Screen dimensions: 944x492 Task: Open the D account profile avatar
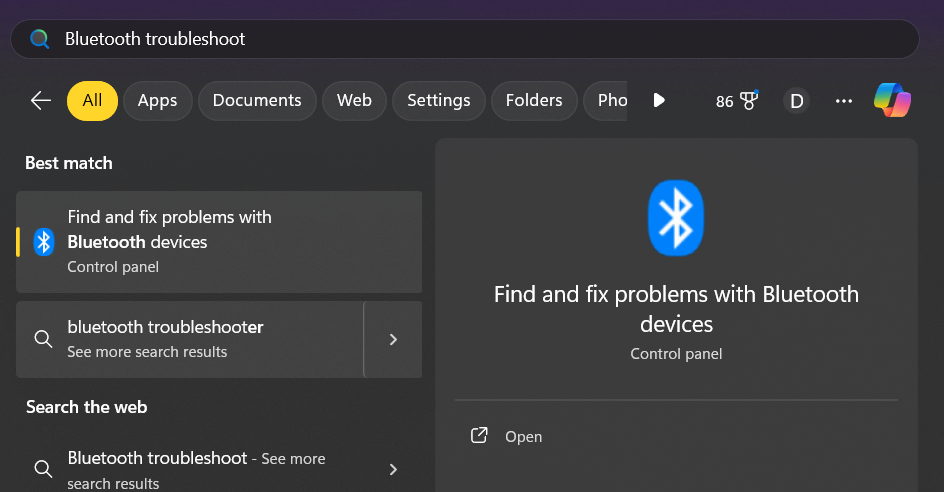click(x=796, y=101)
